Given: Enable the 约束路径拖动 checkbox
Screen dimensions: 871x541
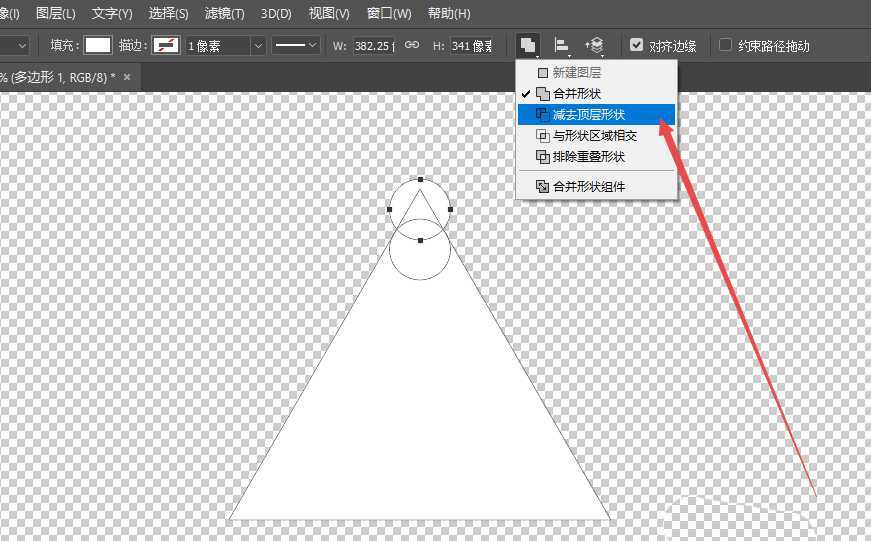Looking at the screenshot, I should [x=726, y=45].
